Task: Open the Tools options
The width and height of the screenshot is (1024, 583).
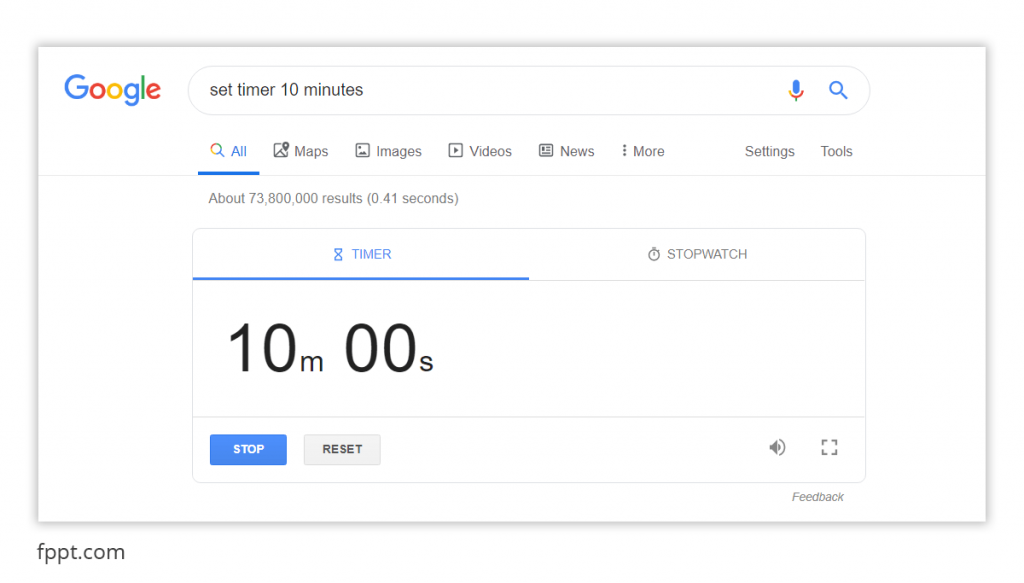Action: click(x=836, y=151)
